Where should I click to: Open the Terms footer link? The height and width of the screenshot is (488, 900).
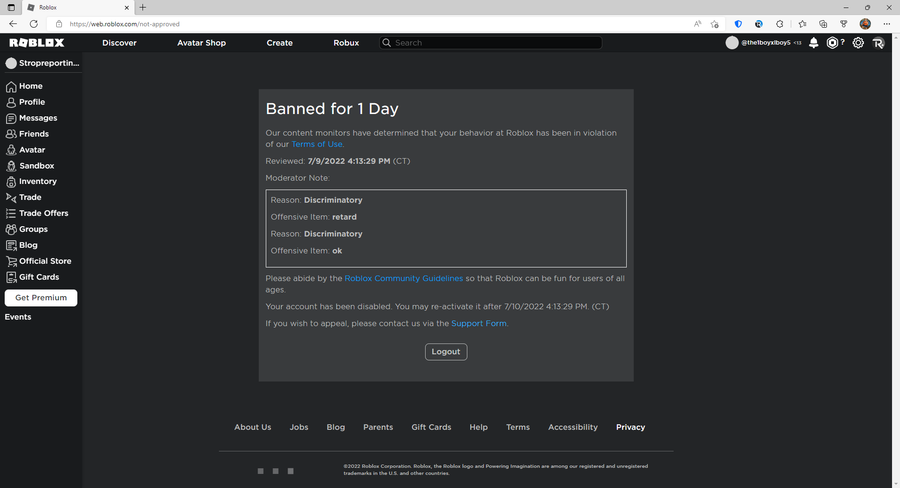coord(518,427)
